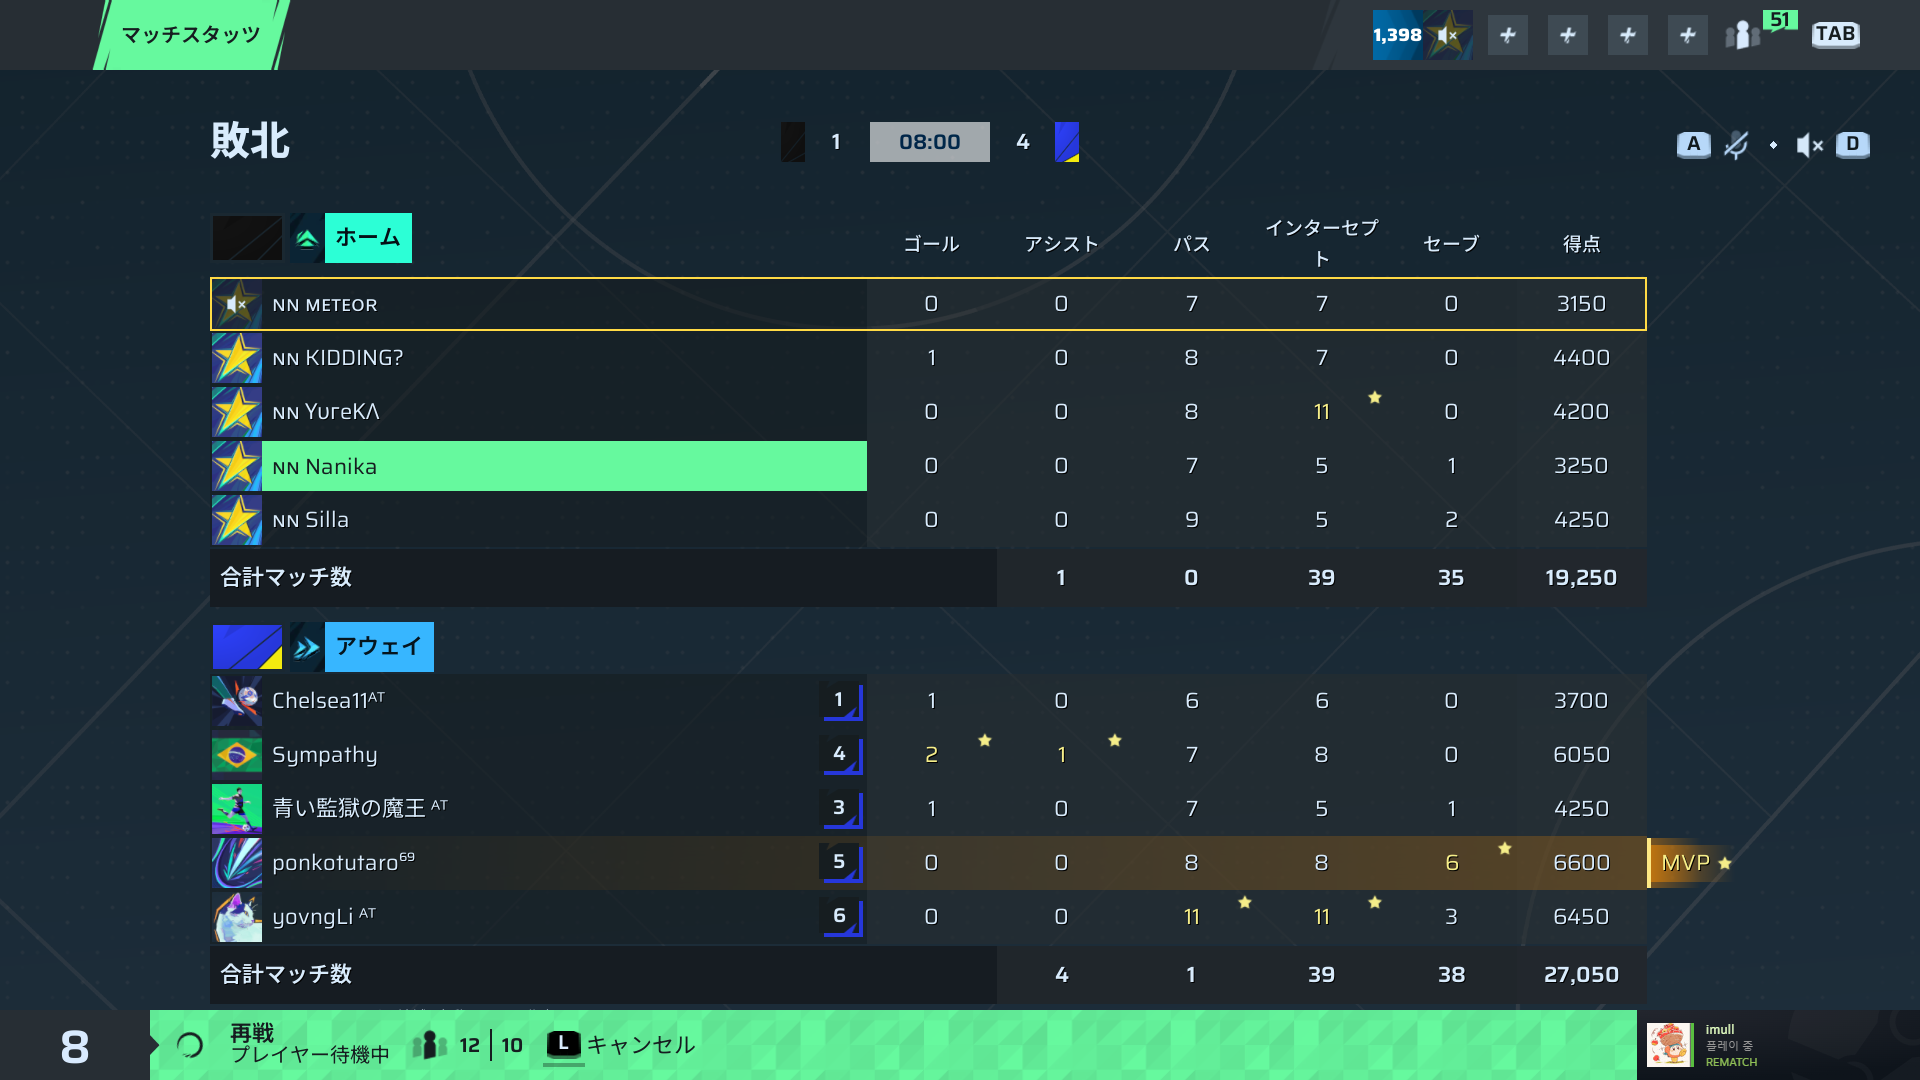
Task: Click the muted avatar icon beside NN METEOR
Action: click(237, 304)
